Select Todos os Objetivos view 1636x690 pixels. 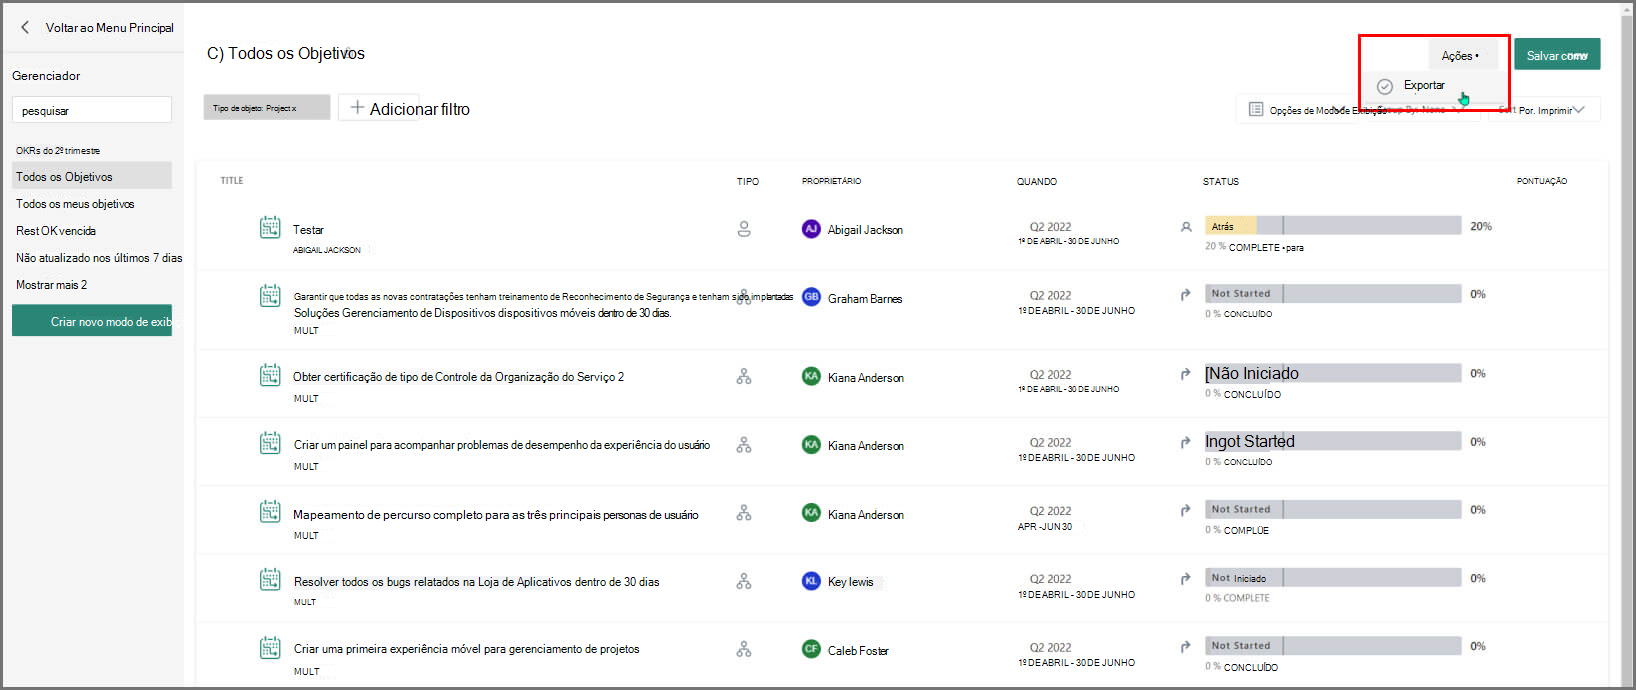(92, 176)
